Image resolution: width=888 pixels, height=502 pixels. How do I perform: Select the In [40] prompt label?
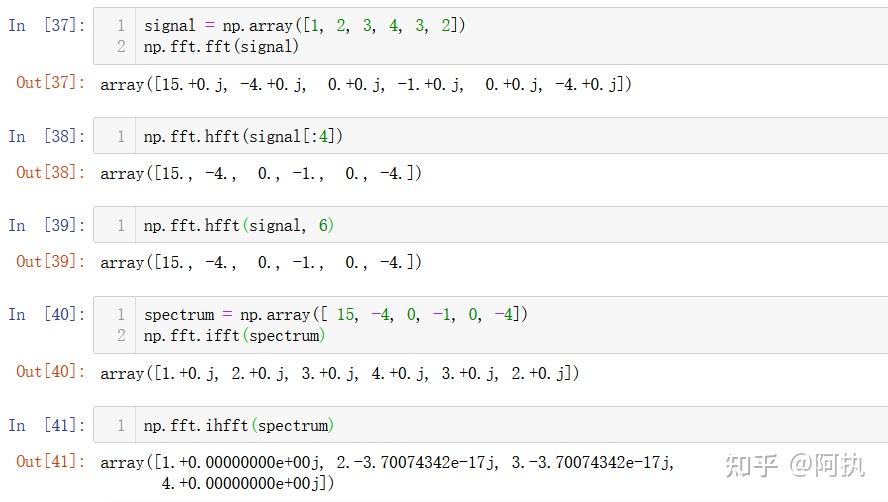coord(46,314)
